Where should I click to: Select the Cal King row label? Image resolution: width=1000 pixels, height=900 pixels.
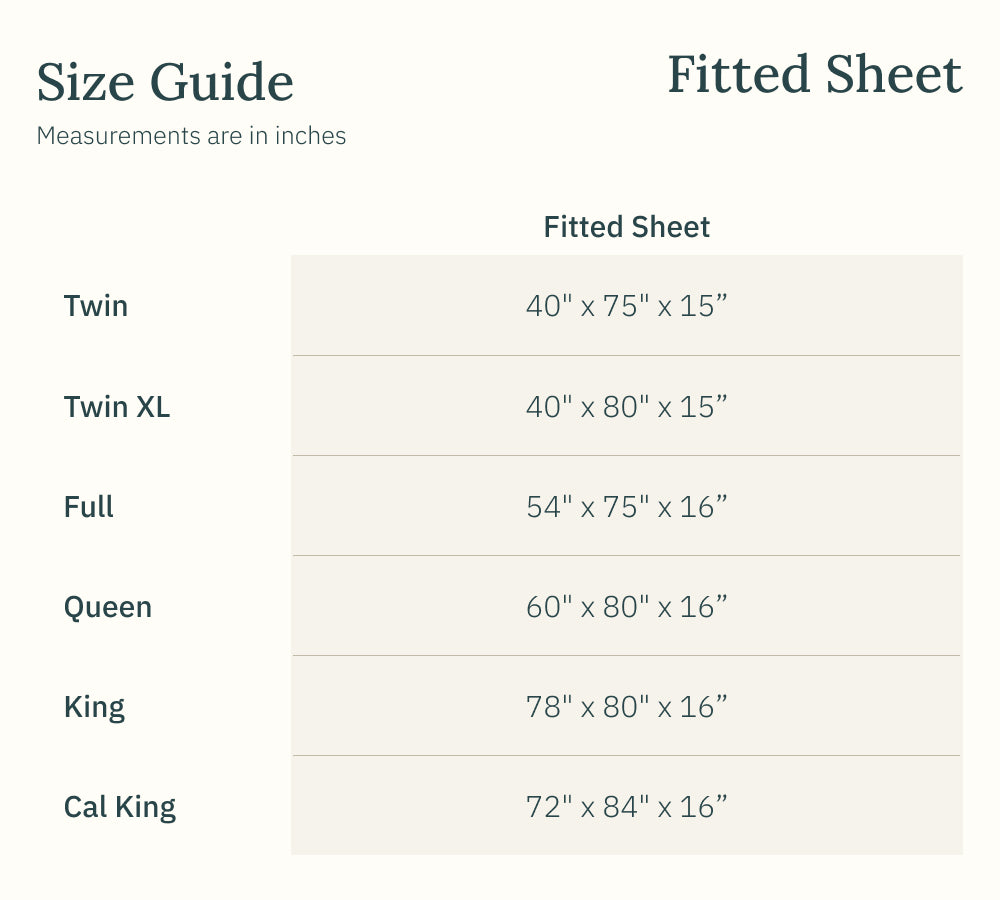tap(120, 807)
